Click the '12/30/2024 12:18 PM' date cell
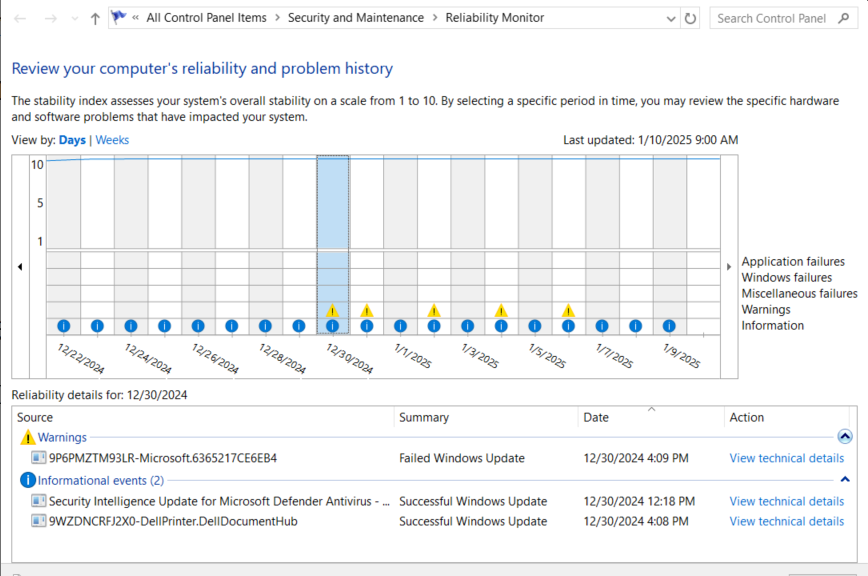This screenshot has height=576, width=868. [x=639, y=501]
